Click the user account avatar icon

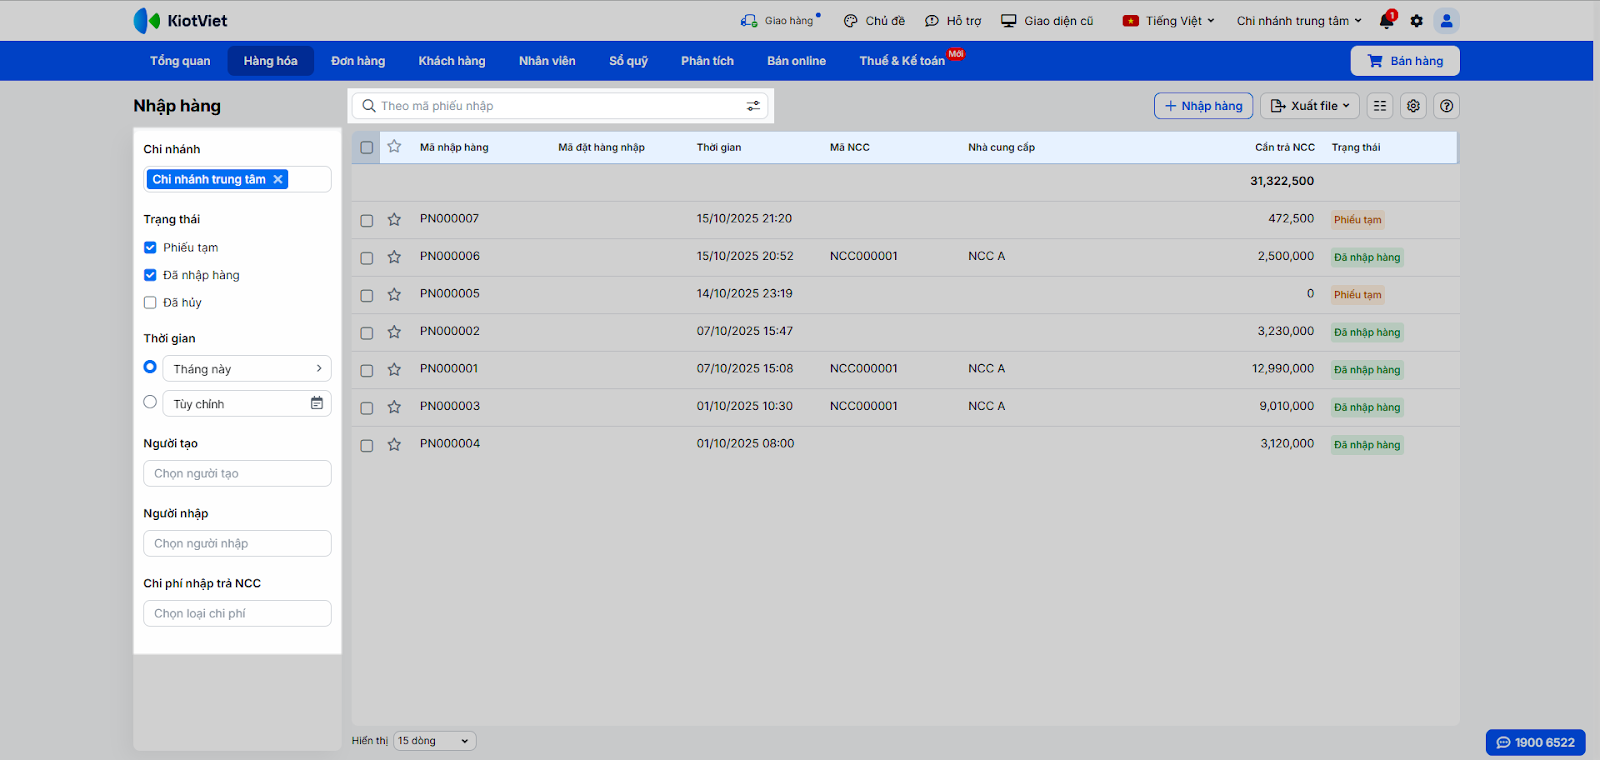pyautogui.click(x=1446, y=21)
